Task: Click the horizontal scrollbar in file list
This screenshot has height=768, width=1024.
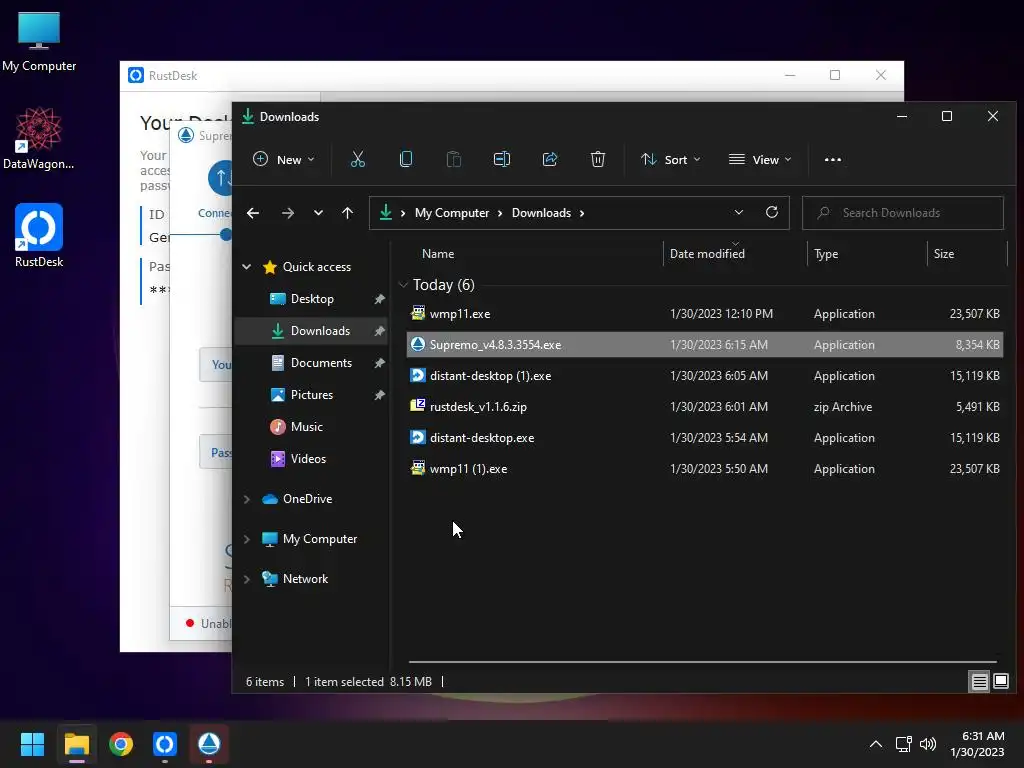Action: pyautogui.click(x=702, y=662)
